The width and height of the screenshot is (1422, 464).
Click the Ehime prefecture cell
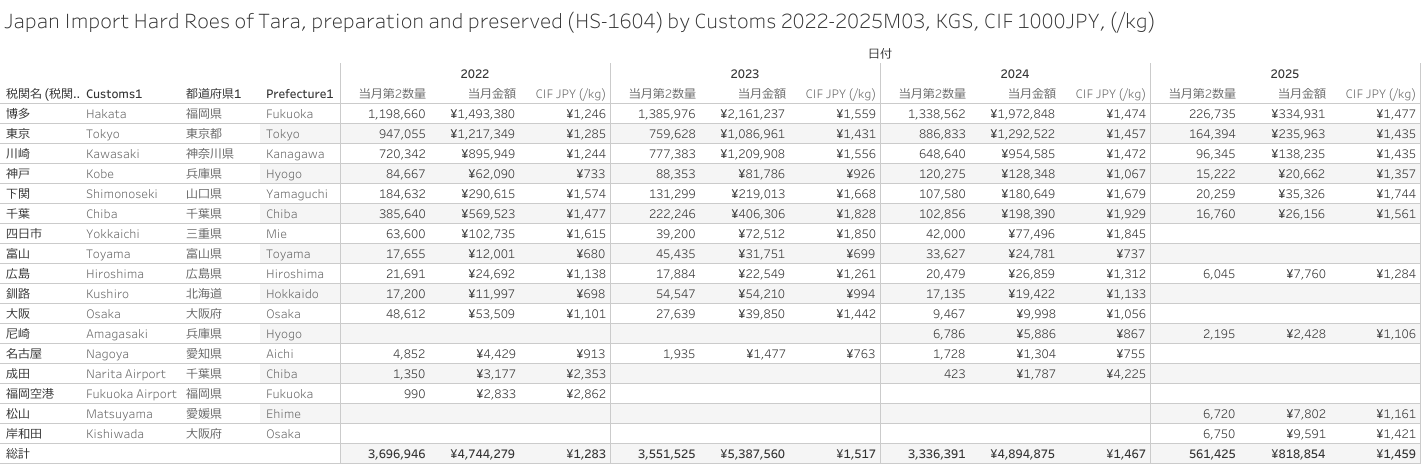pyautogui.click(x=283, y=414)
